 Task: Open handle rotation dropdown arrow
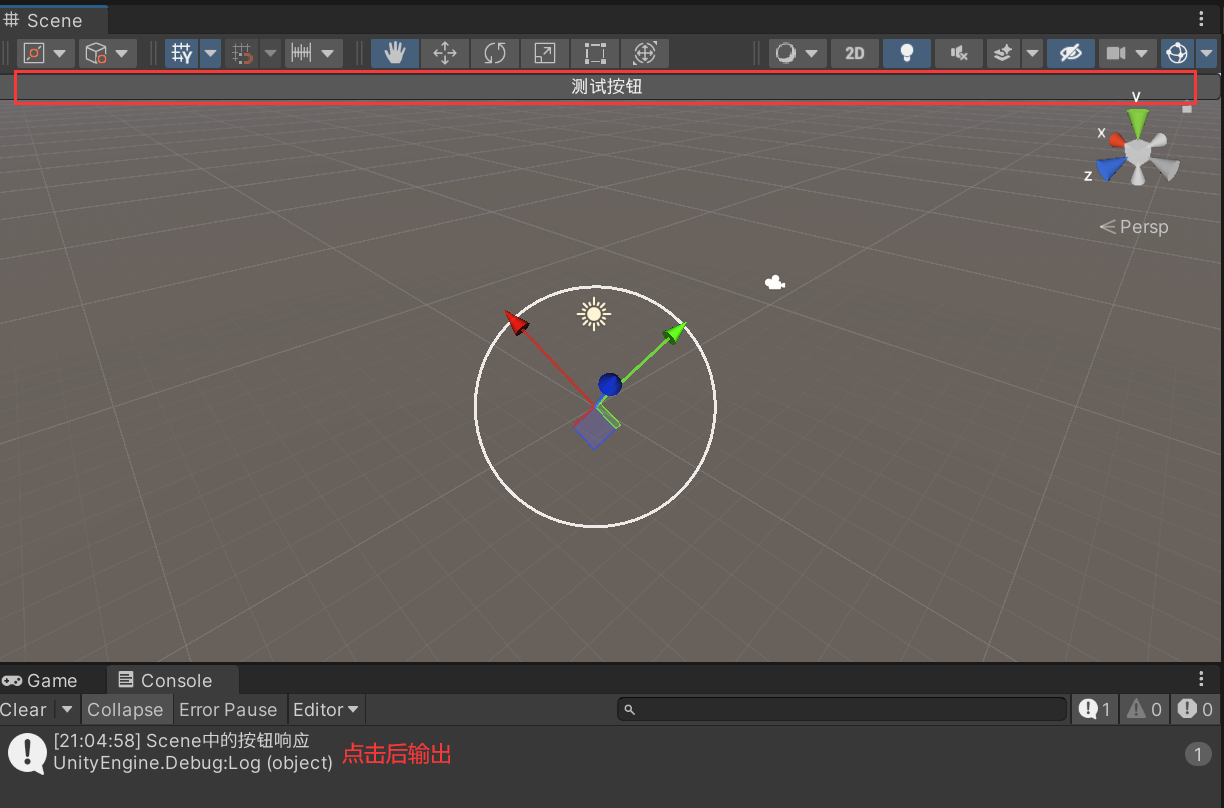click(x=123, y=53)
